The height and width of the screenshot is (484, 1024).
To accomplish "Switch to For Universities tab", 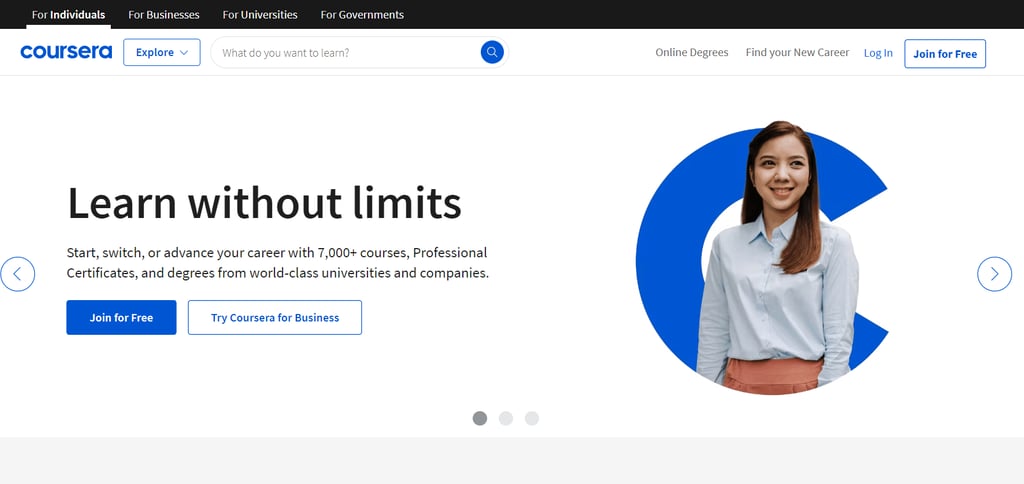I will click(x=260, y=14).
